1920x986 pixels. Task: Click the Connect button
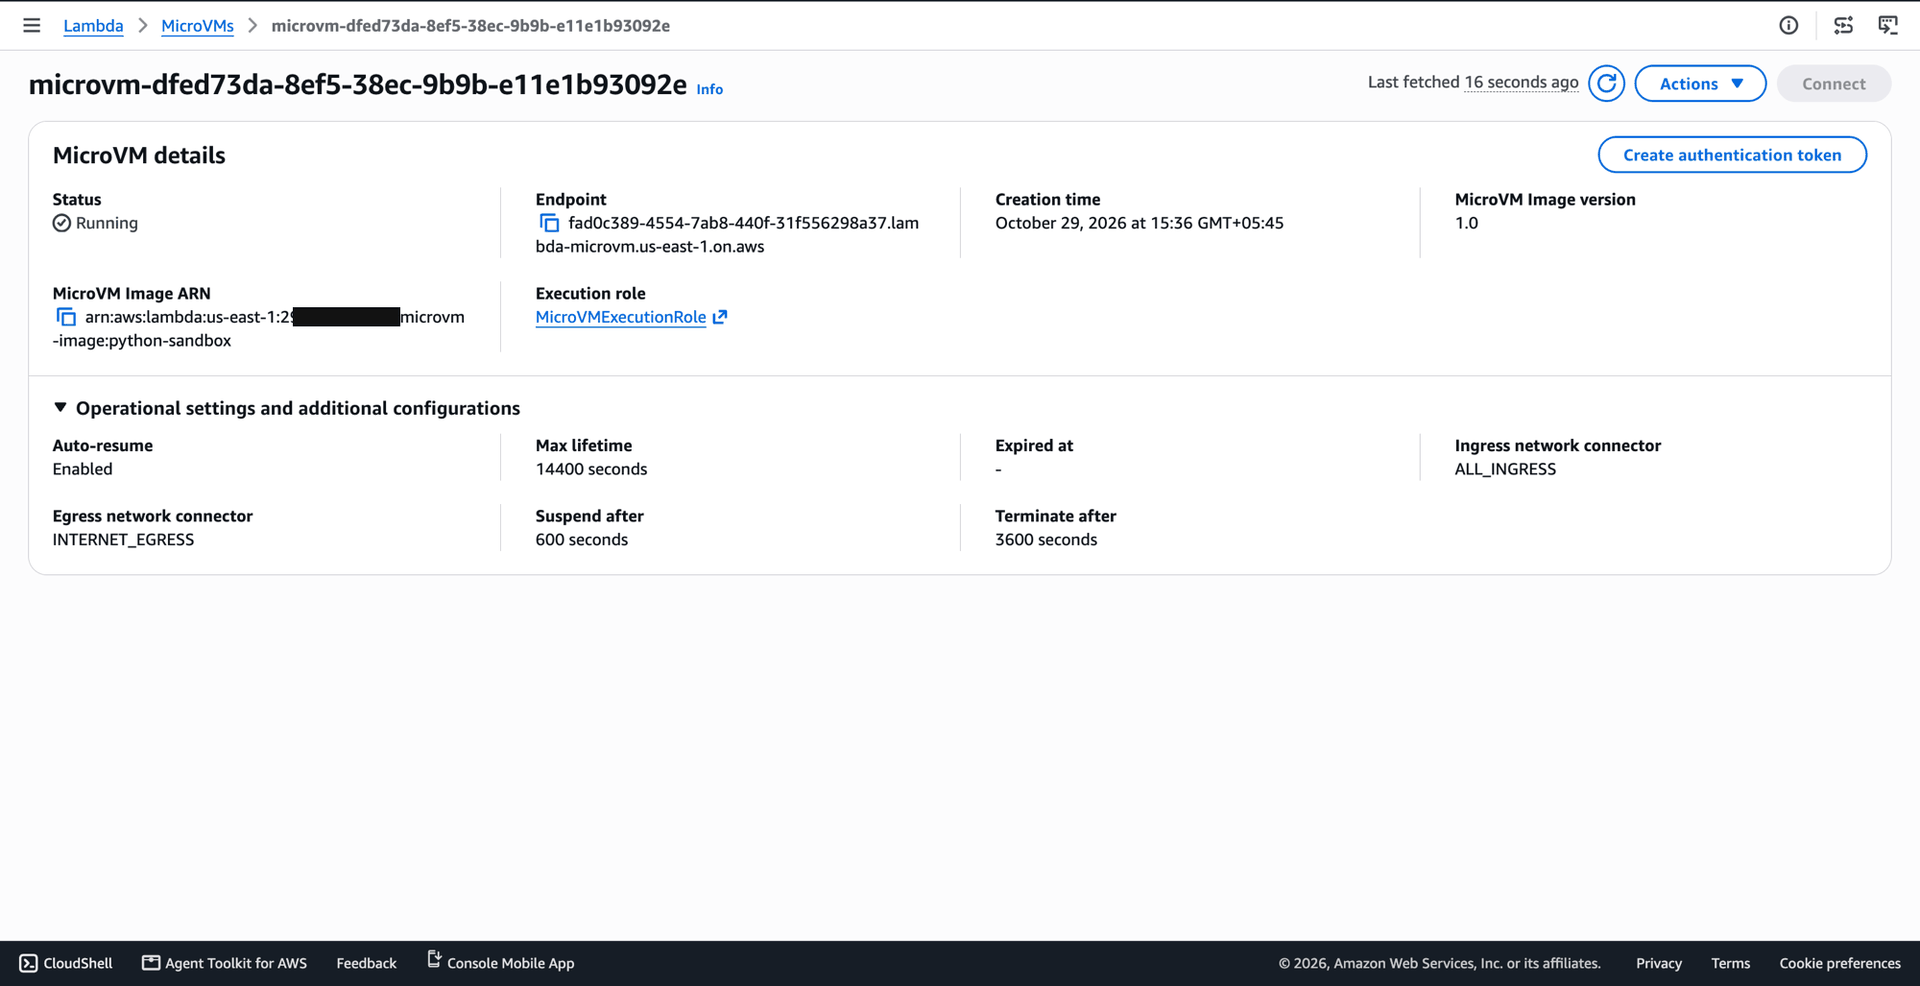point(1834,83)
